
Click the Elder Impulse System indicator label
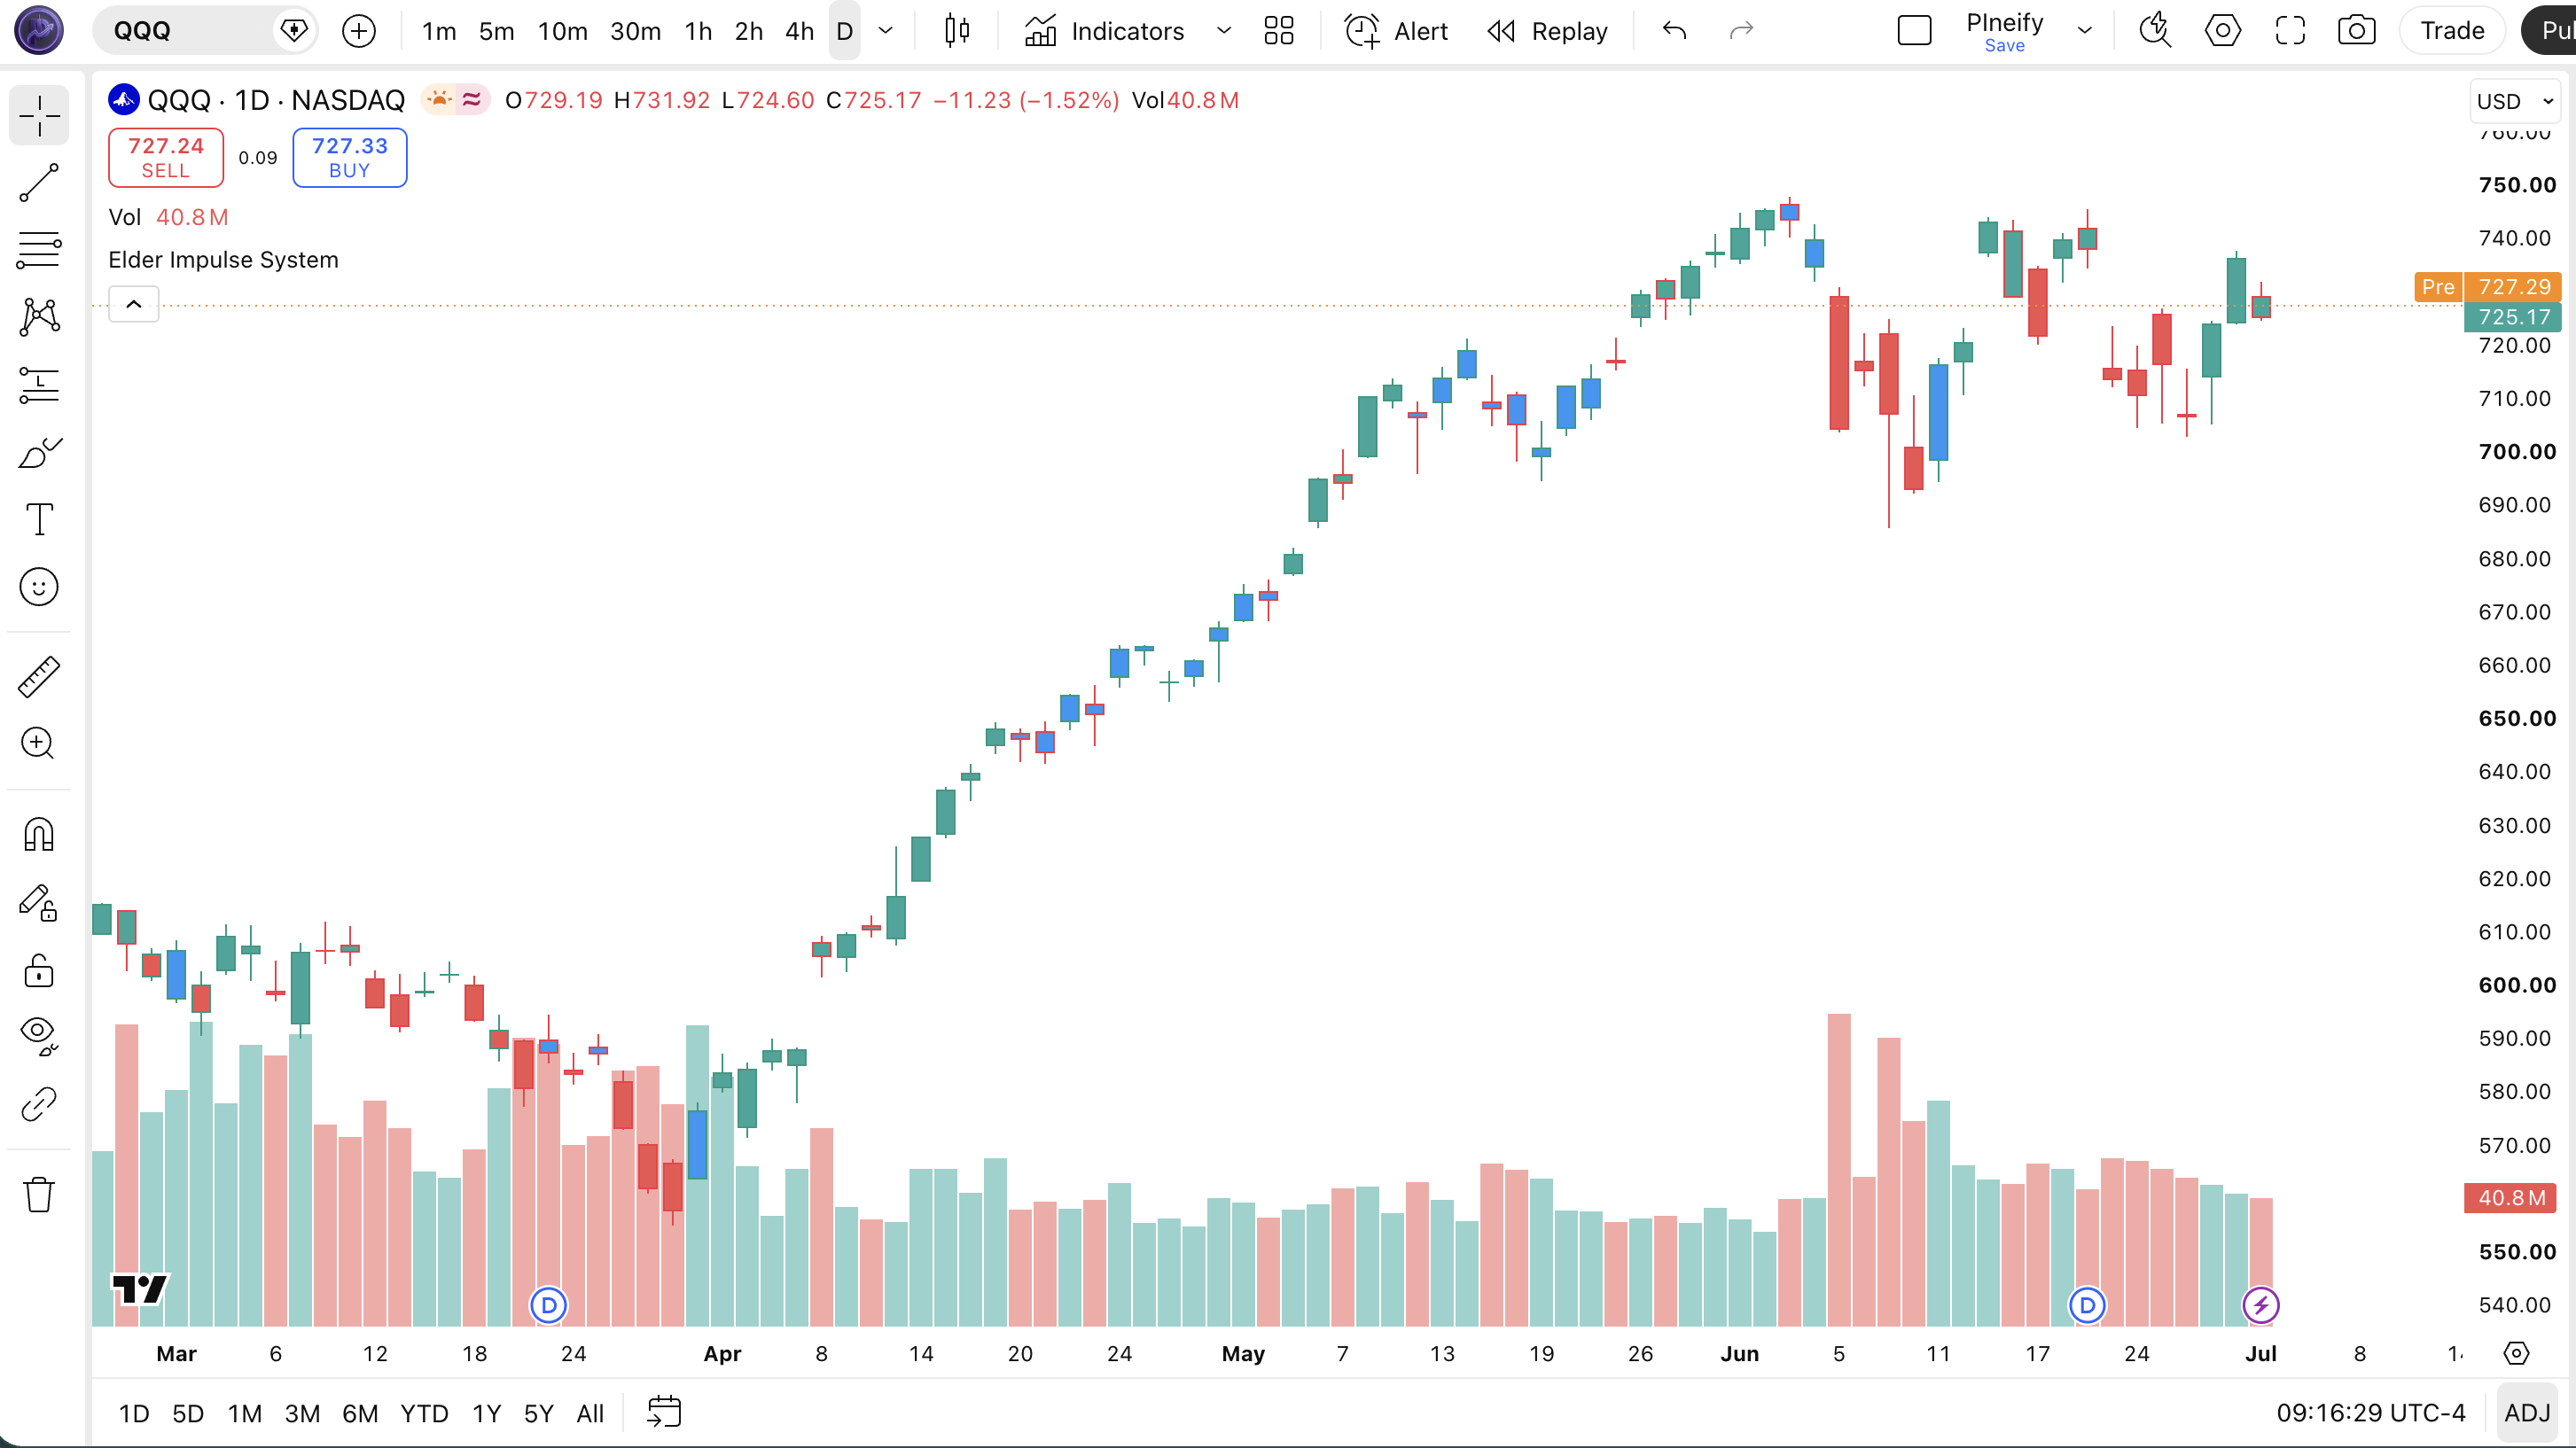(x=223, y=260)
